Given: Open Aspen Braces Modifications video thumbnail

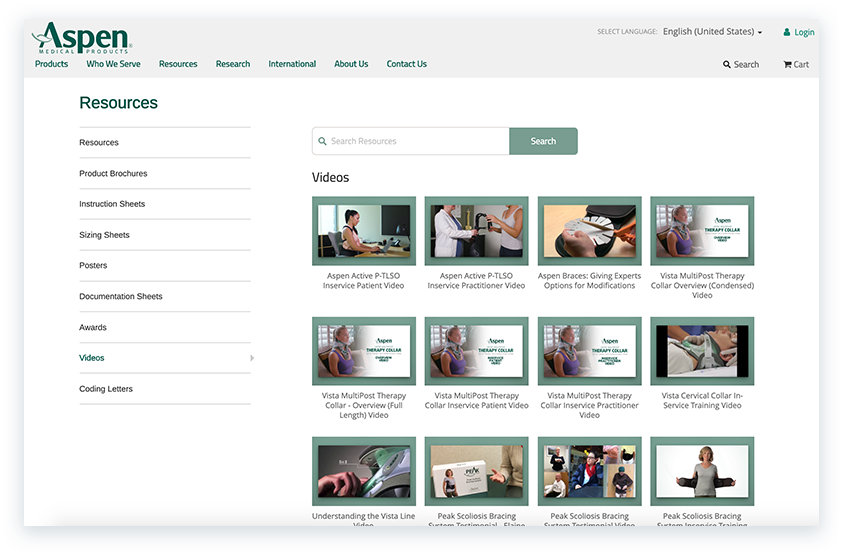Looking at the screenshot, I should [x=589, y=231].
